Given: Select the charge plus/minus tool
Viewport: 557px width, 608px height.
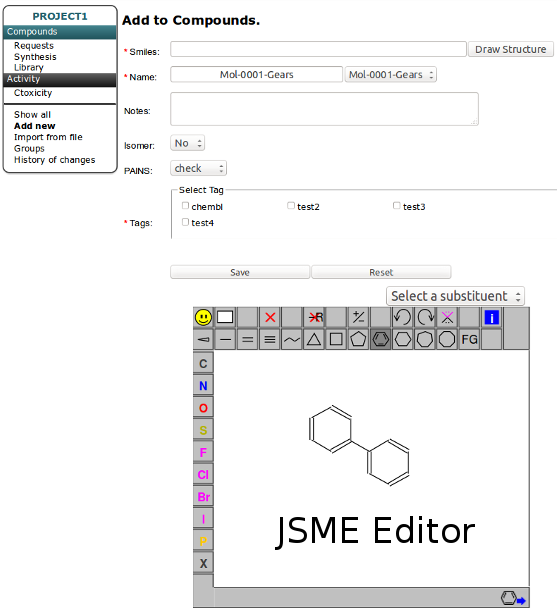Looking at the screenshot, I should [x=358, y=318].
